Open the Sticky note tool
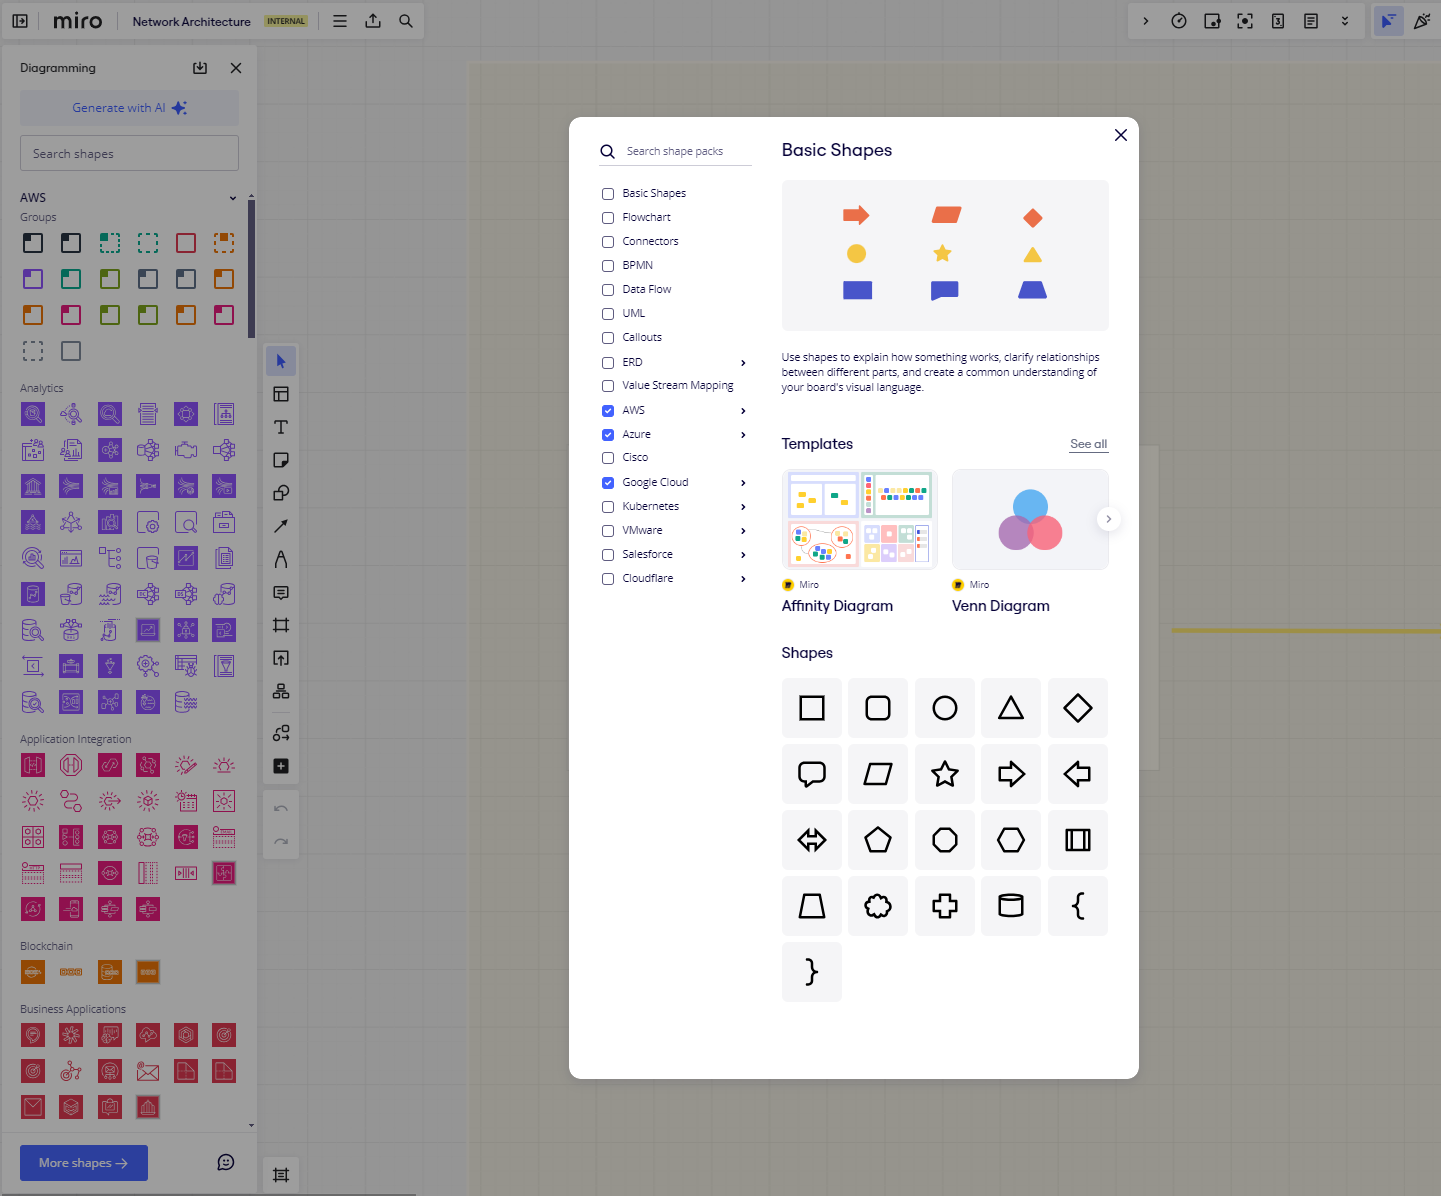The height and width of the screenshot is (1196, 1441). (x=281, y=460)
